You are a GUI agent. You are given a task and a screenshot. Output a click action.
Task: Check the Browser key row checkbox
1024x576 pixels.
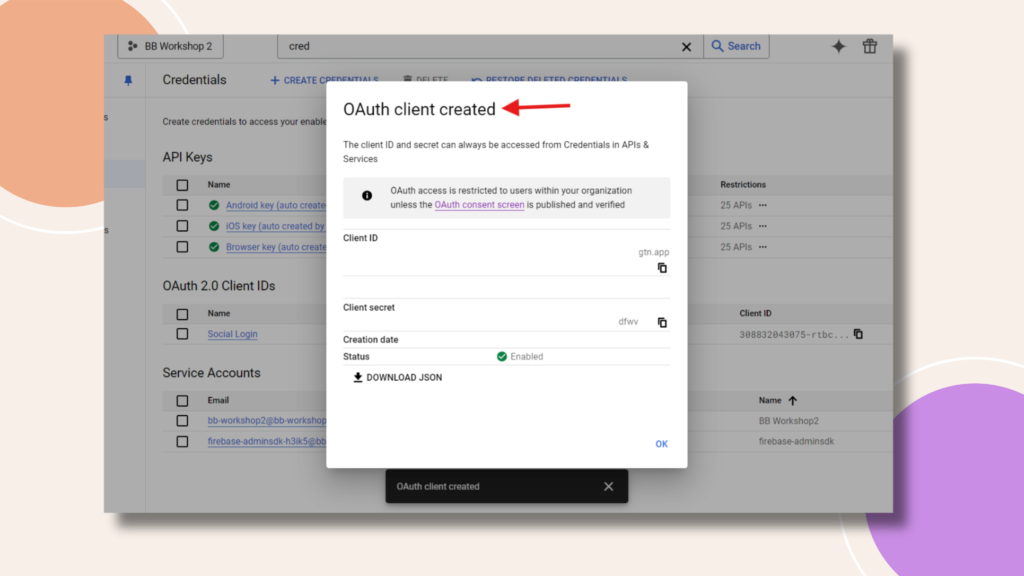[182, 248]
